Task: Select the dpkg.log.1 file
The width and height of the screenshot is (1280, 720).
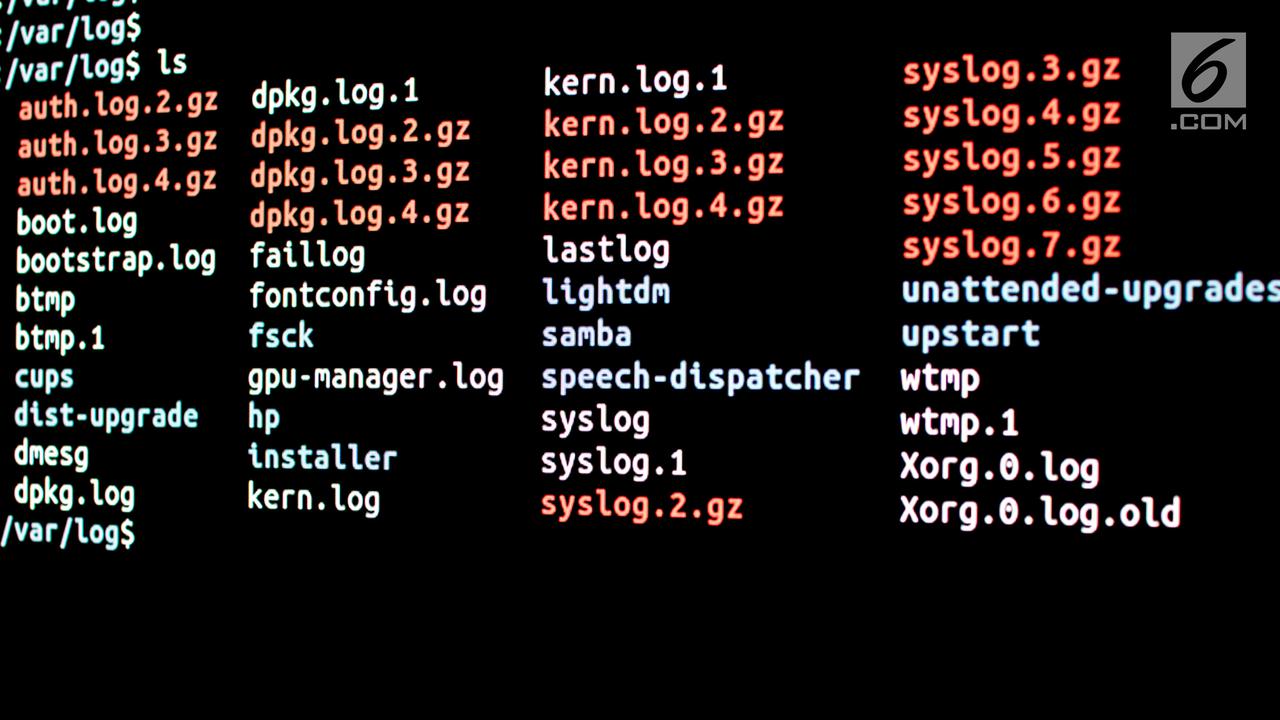Action: 334,95
